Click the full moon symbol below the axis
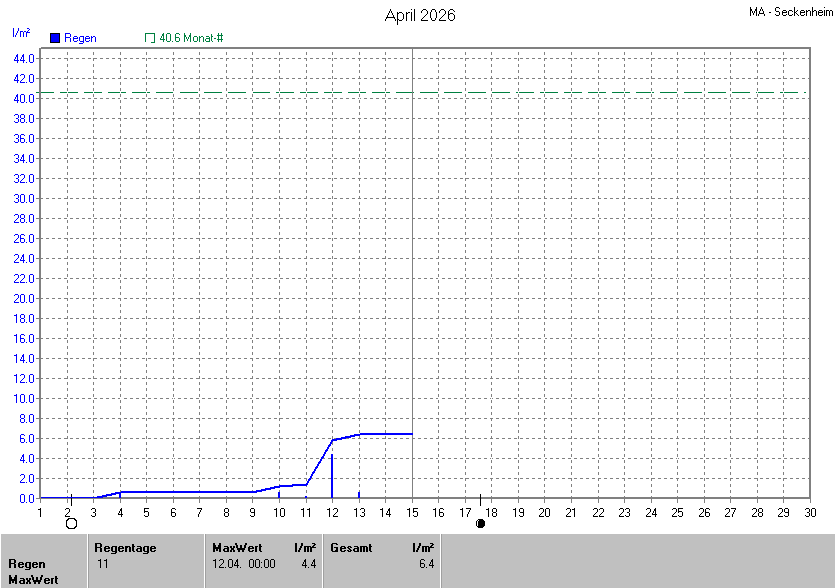Viewport: 835px width, 588px height. click(71, 523)
